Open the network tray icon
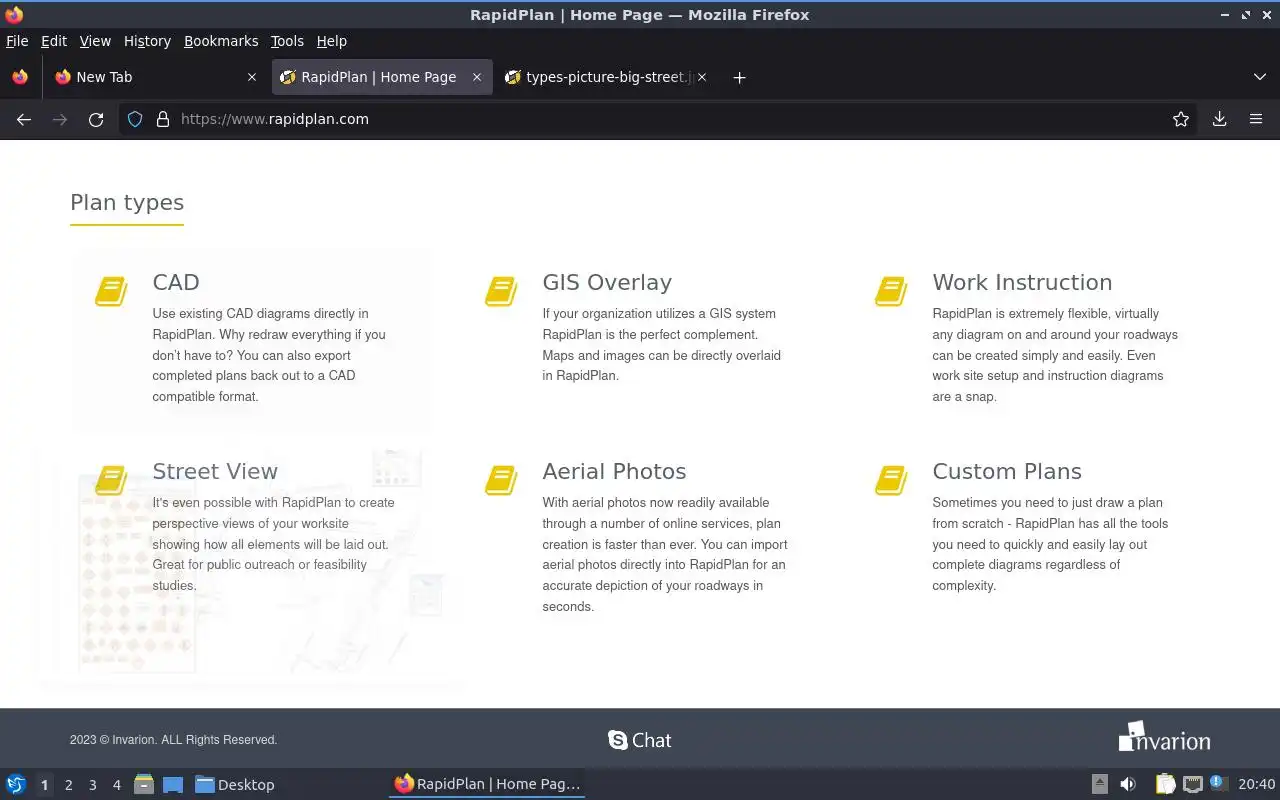This screenshot has height=800, width=1280. click(1192, 784)
